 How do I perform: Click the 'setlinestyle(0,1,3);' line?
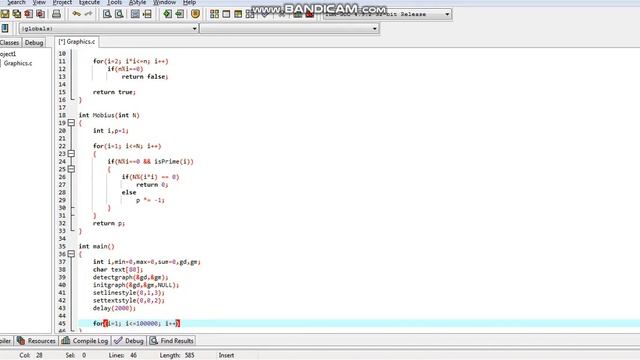coord(129,293)
